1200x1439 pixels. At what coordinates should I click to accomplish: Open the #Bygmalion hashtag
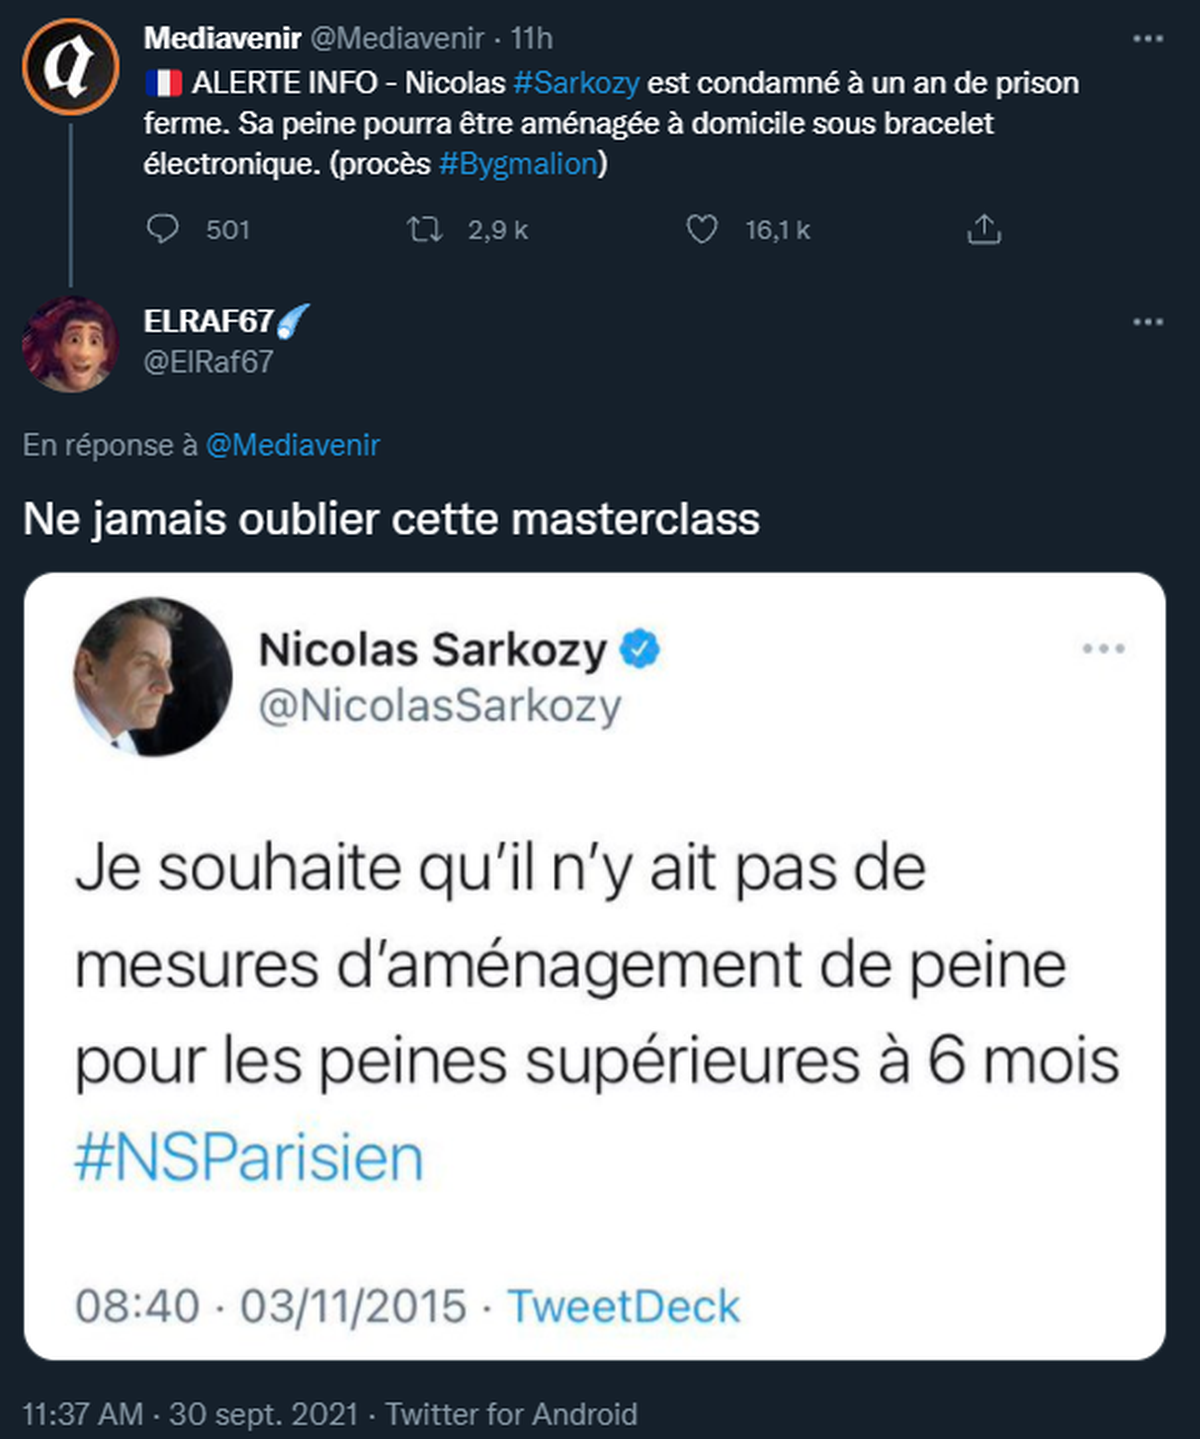click(x=518, y=164)
